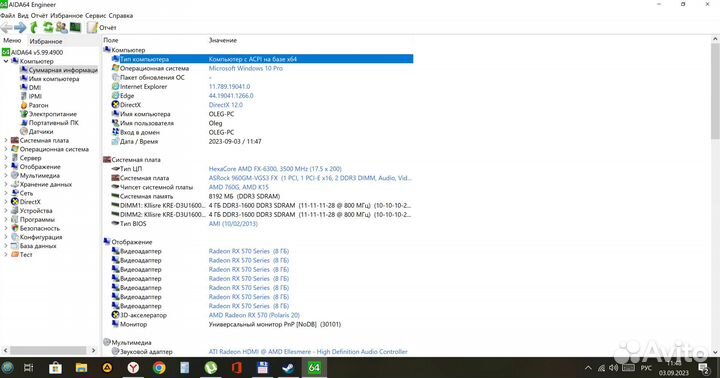This screenshot has width=720, height=378.
Task: Click the tree panel's horizontal scrollbar
Action: [x=49, y=350]
